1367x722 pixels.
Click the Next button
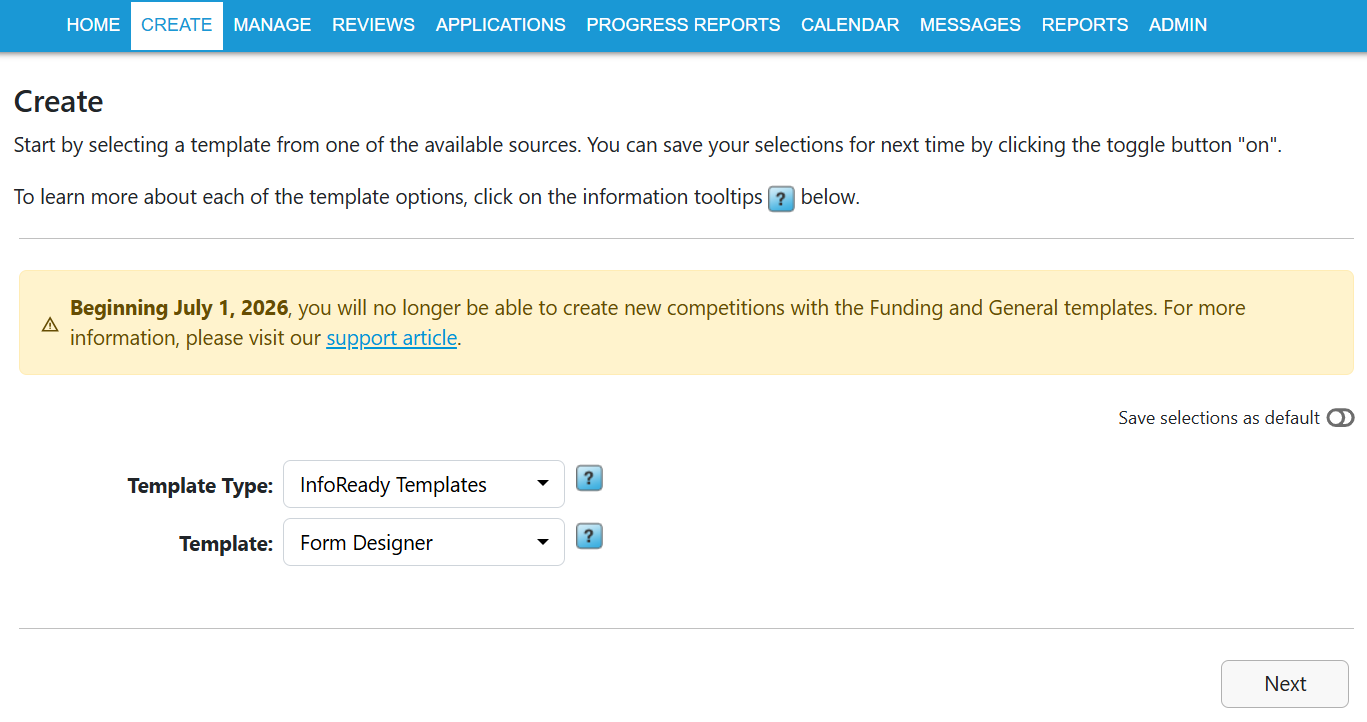(1284, 683)
